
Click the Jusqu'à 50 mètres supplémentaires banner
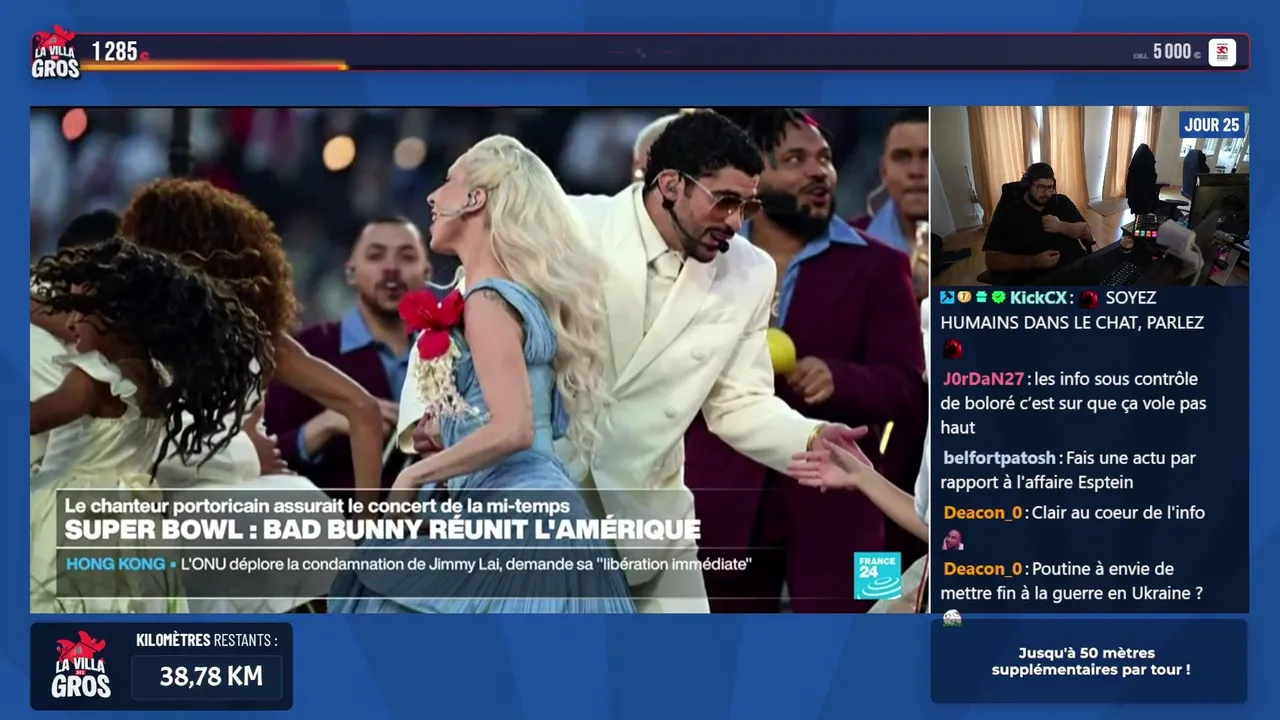(x=1089, y=661)
